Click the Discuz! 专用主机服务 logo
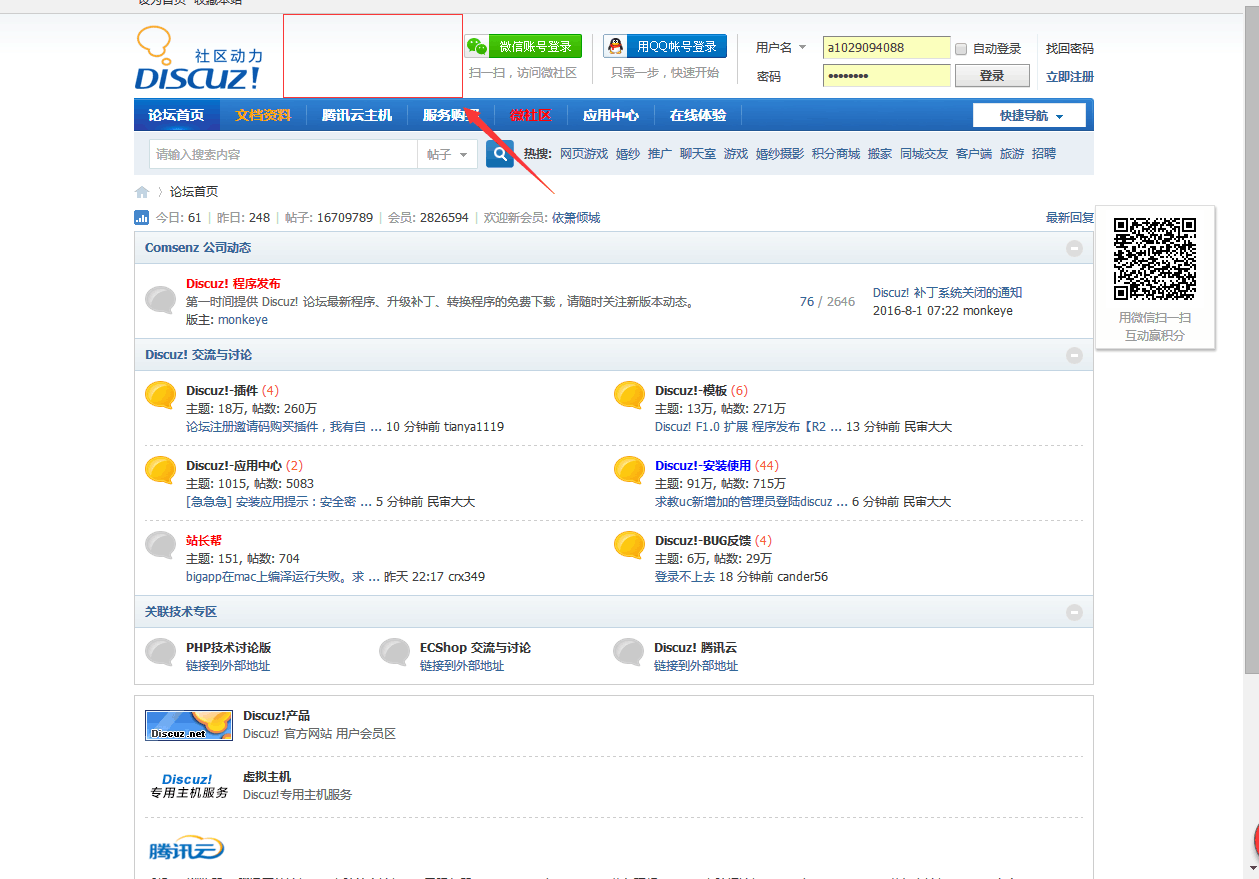The width and height of the screenshot is (1259, 879). click(x=189, y=786)
